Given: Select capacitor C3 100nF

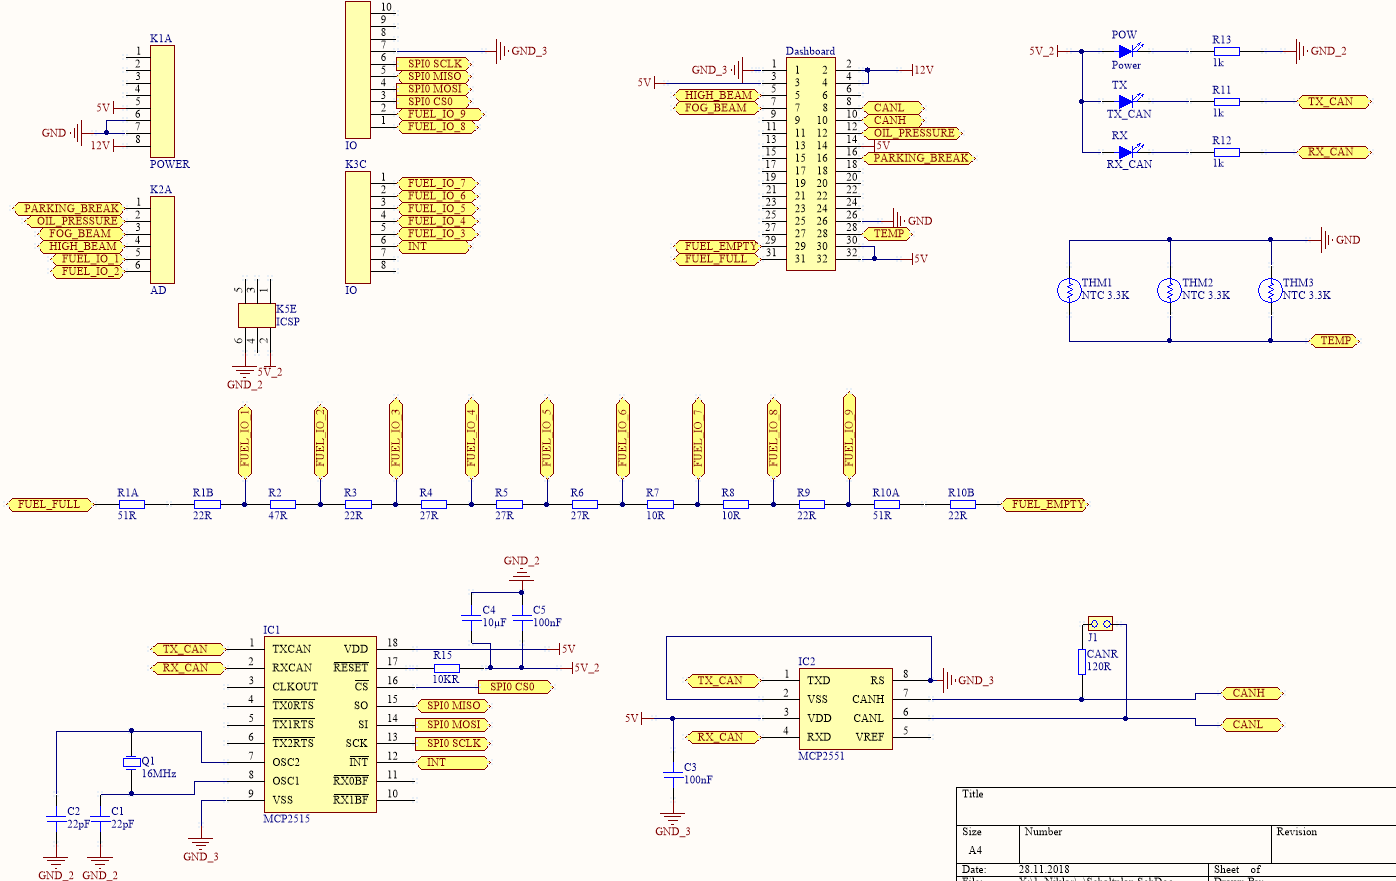Looking at the screenshot, I should (x=672, y=774).
